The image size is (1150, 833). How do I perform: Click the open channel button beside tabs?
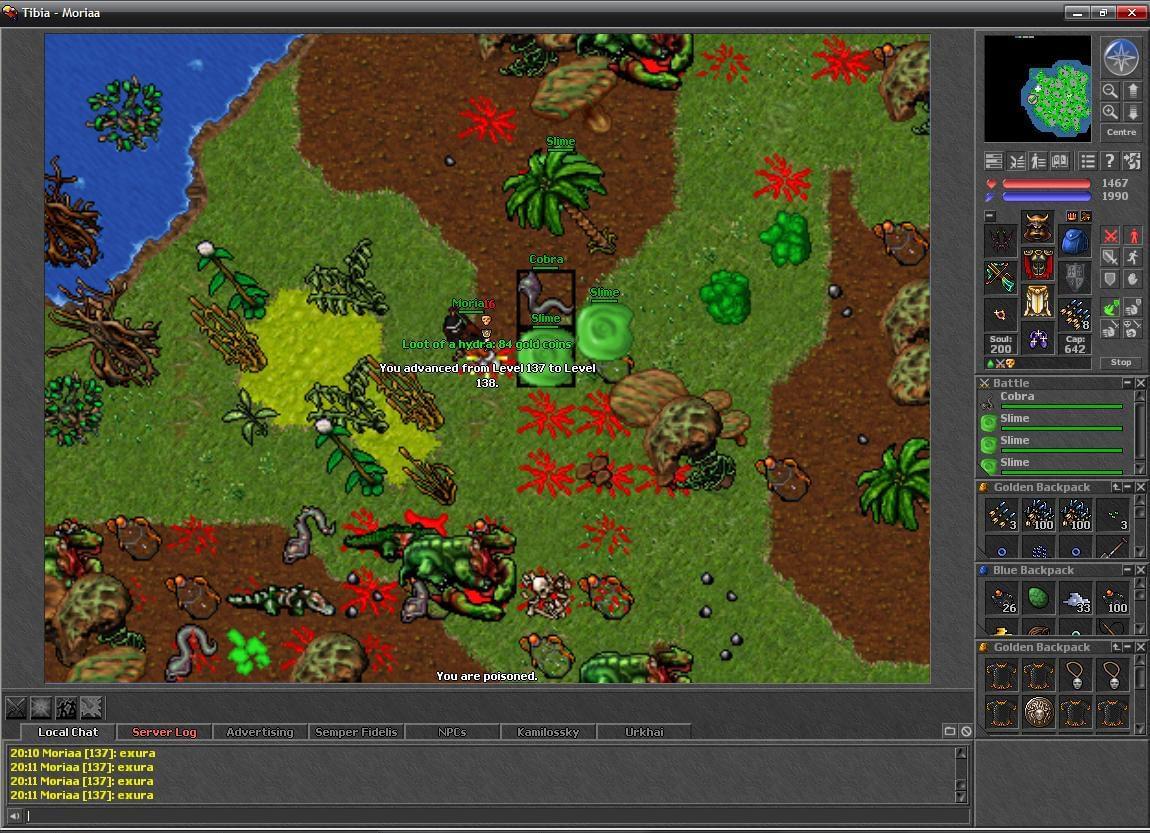[950, 731]
